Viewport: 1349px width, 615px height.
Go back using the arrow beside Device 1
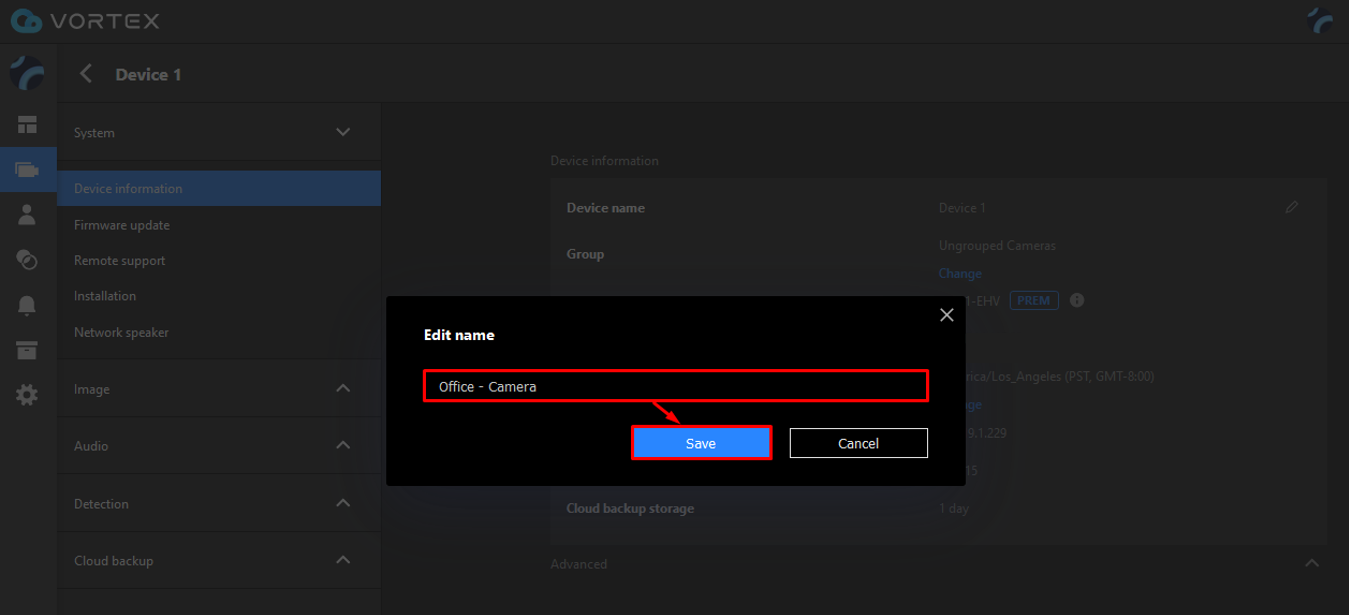click(86, 74)
